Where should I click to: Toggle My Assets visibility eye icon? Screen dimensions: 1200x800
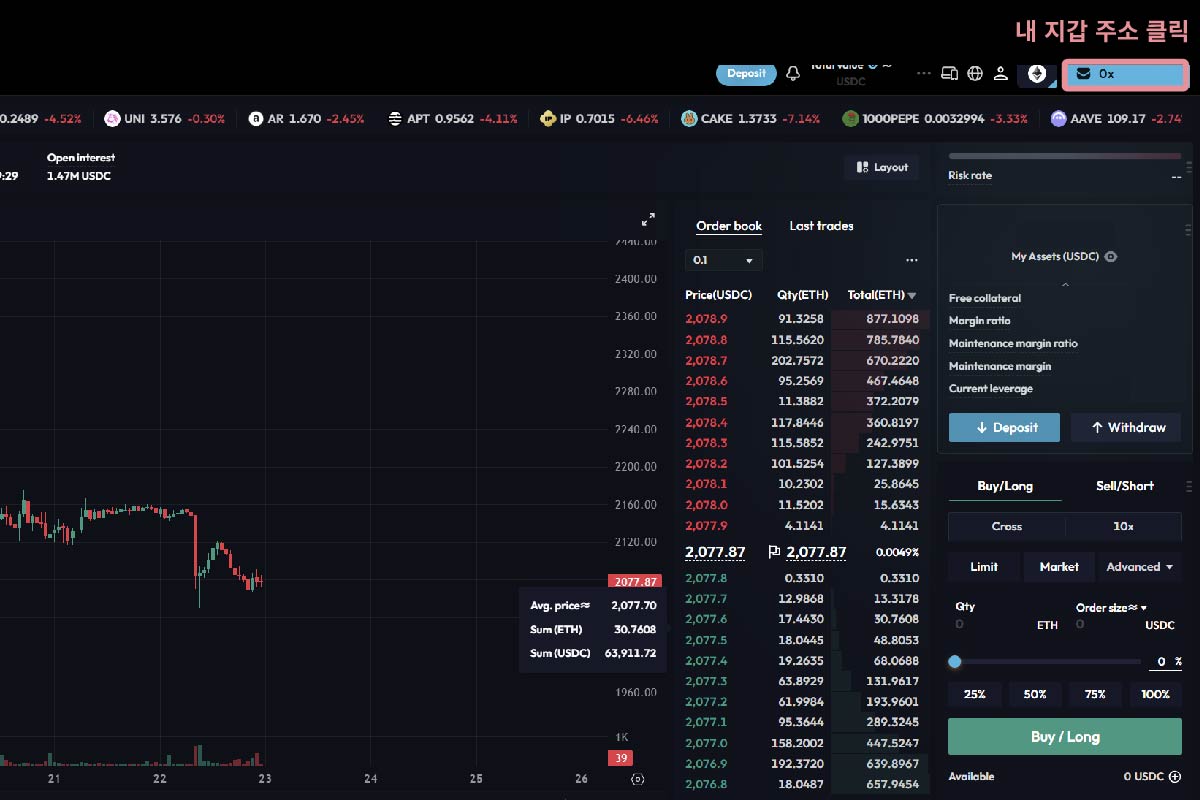(x=1111, y=257)
